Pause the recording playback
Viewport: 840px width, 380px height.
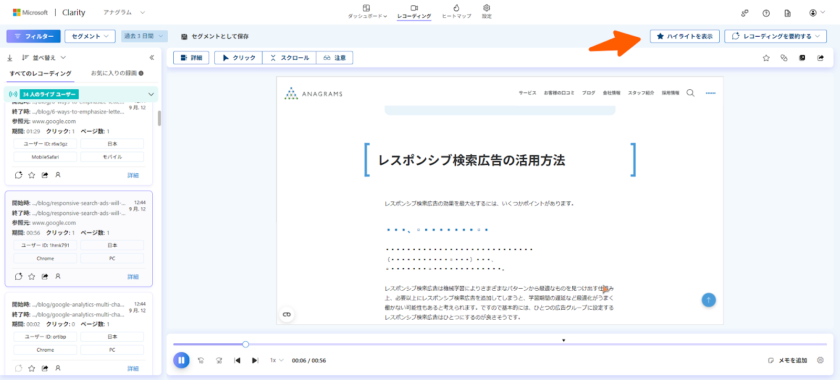pyautogui.click(x=182, y=360)
